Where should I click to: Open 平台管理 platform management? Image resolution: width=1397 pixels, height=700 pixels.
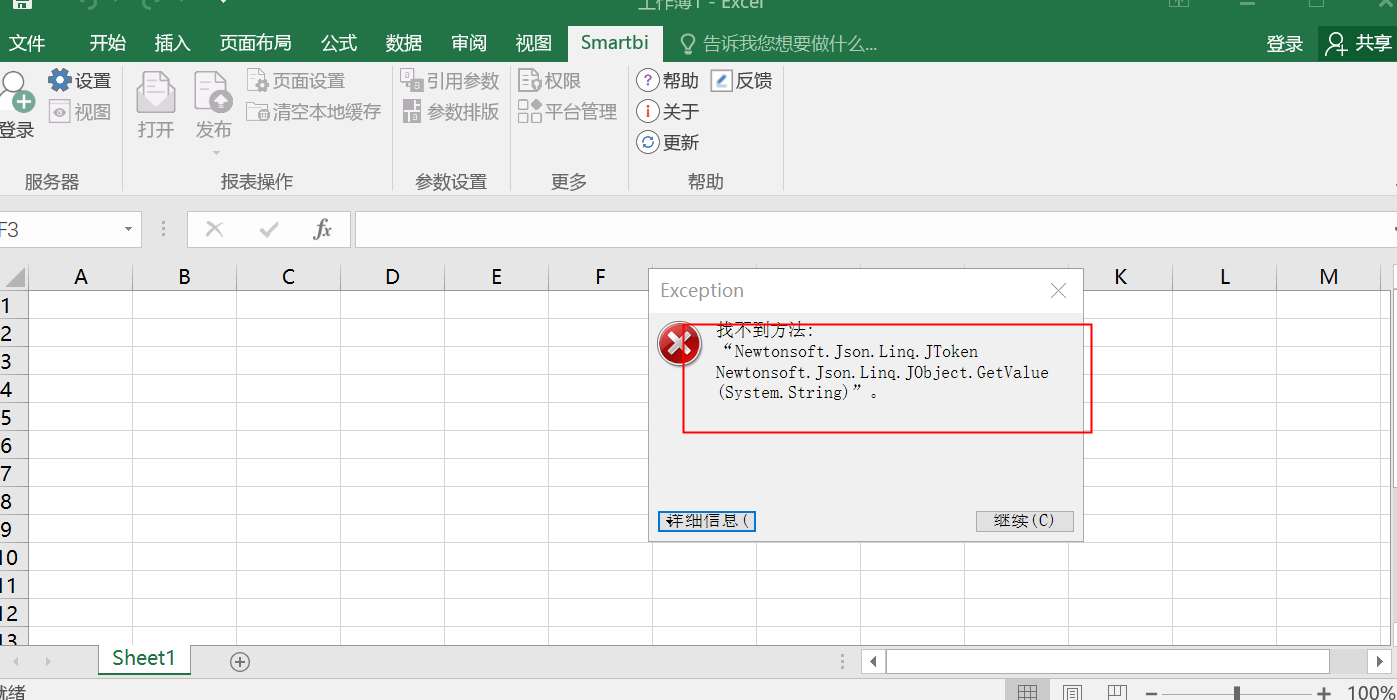568,112
